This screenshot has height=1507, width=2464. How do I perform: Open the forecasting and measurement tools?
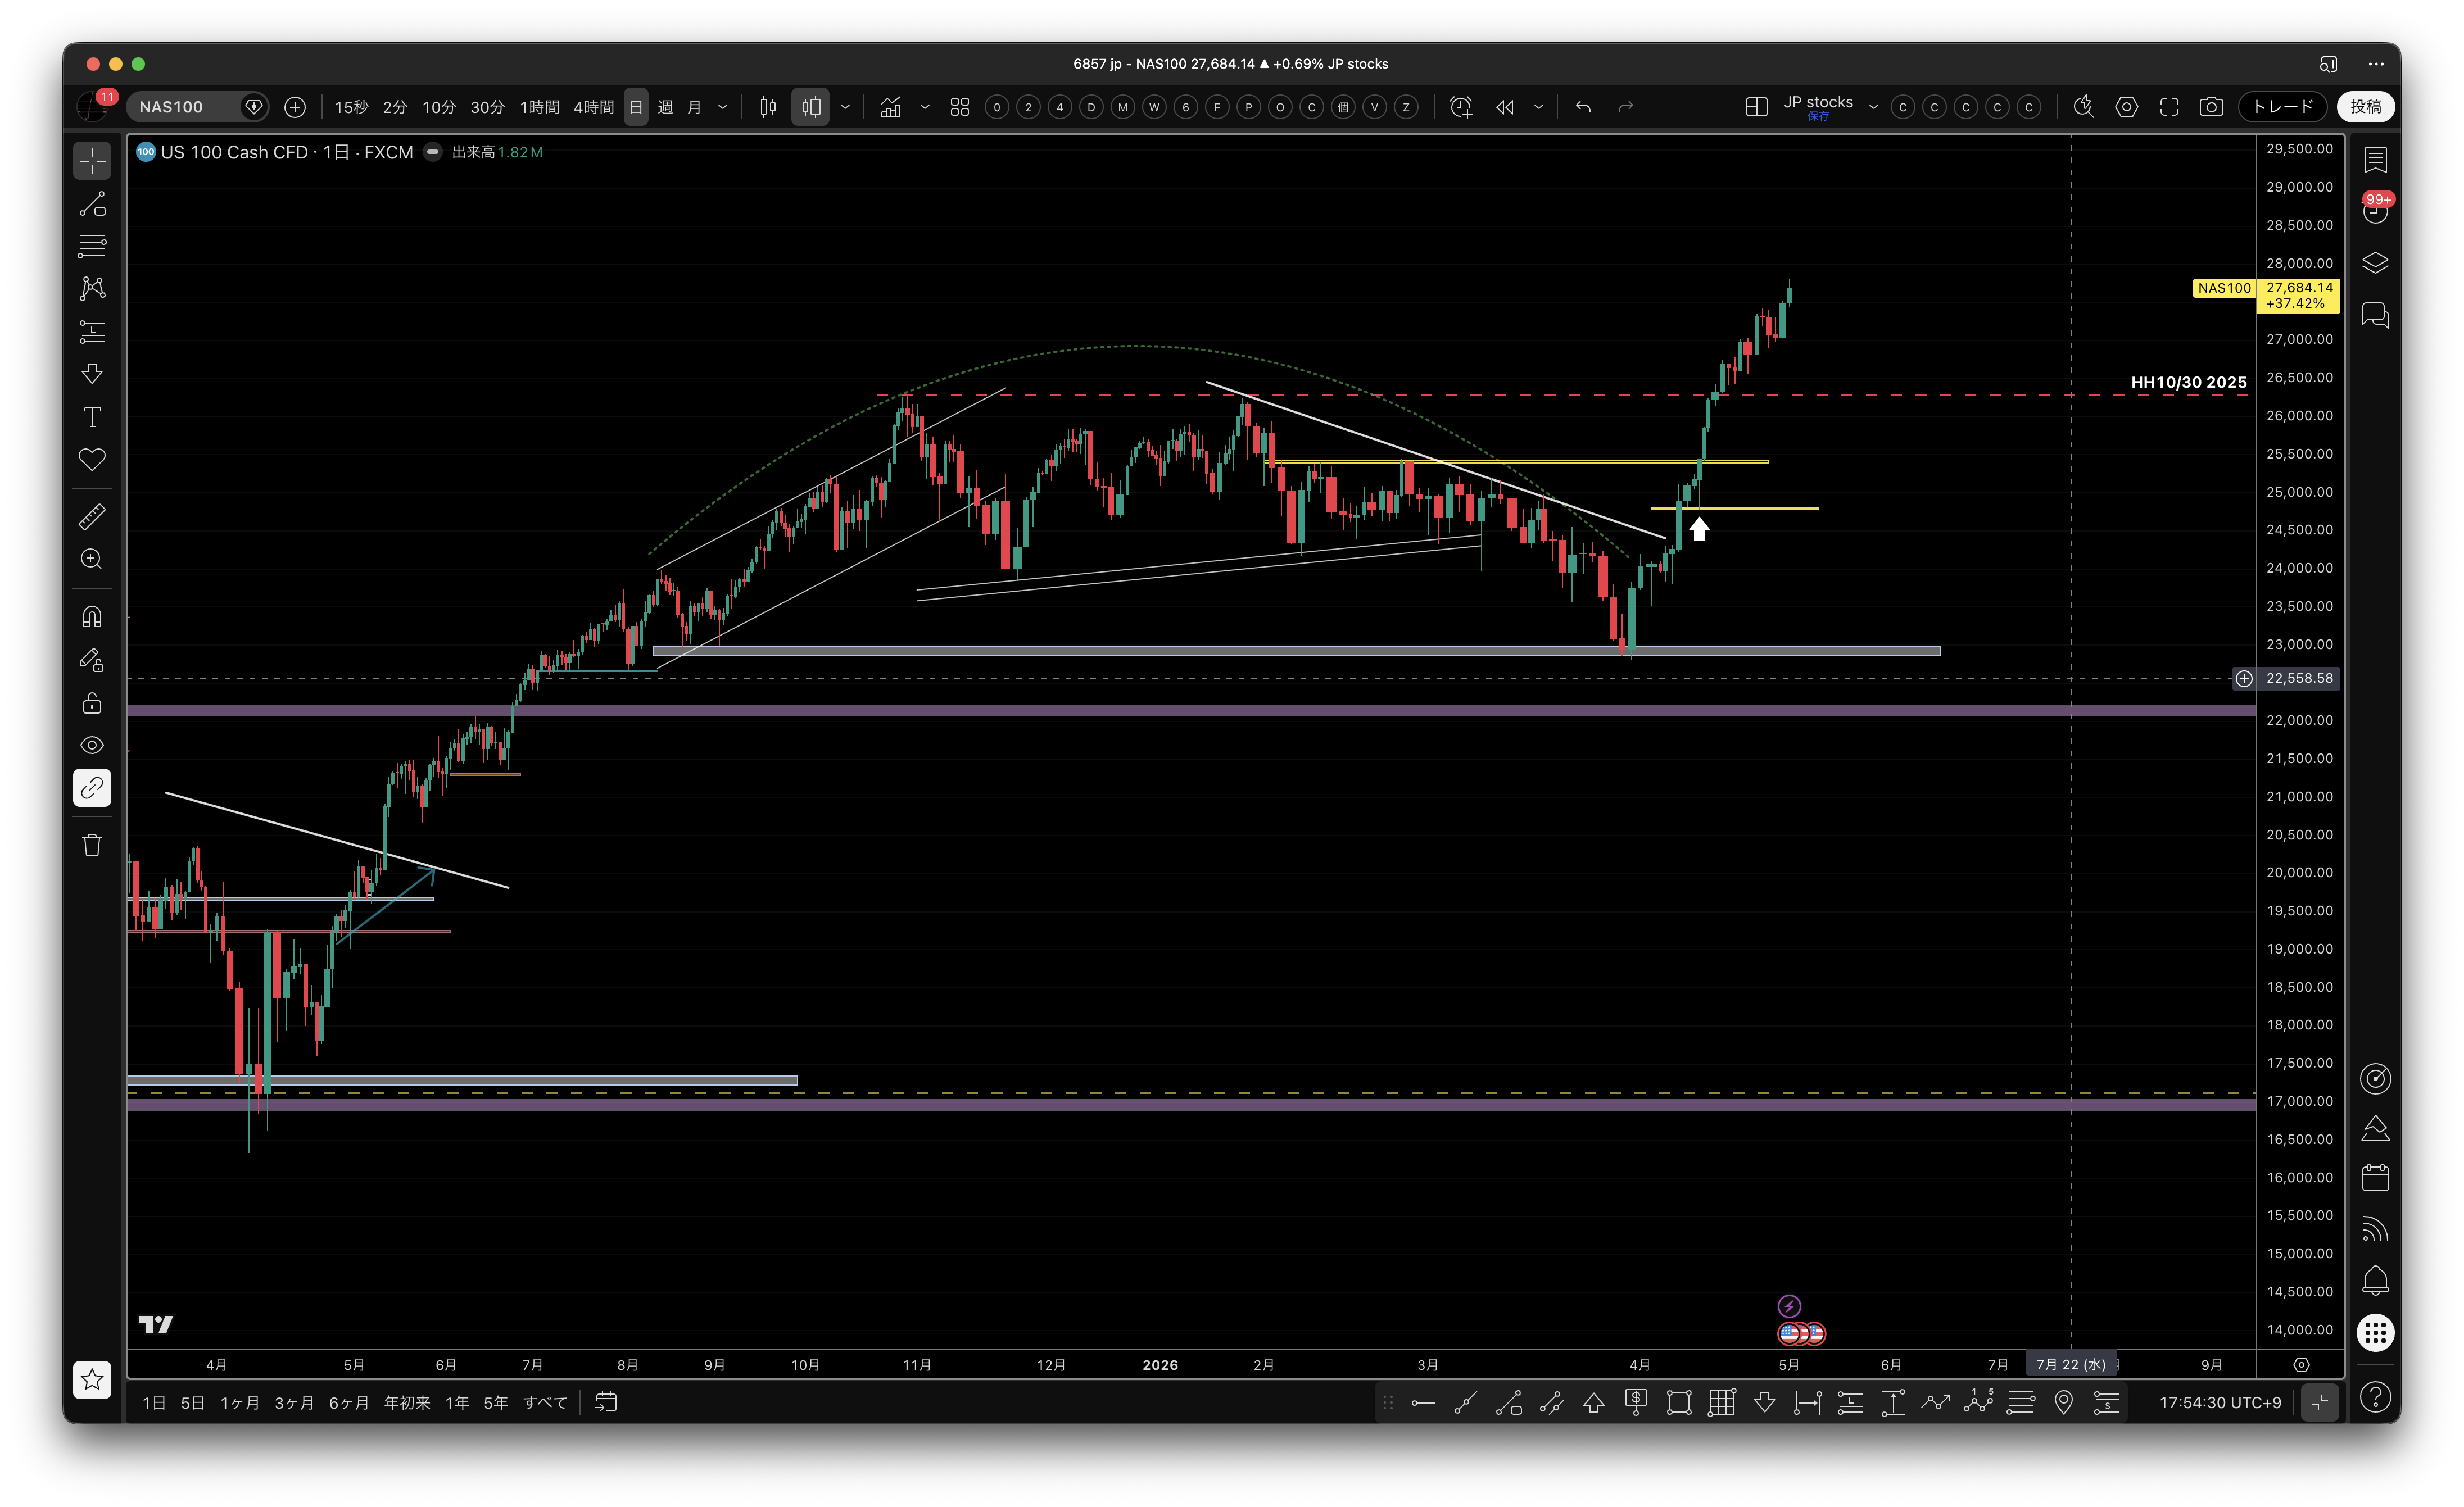point(92,331)
